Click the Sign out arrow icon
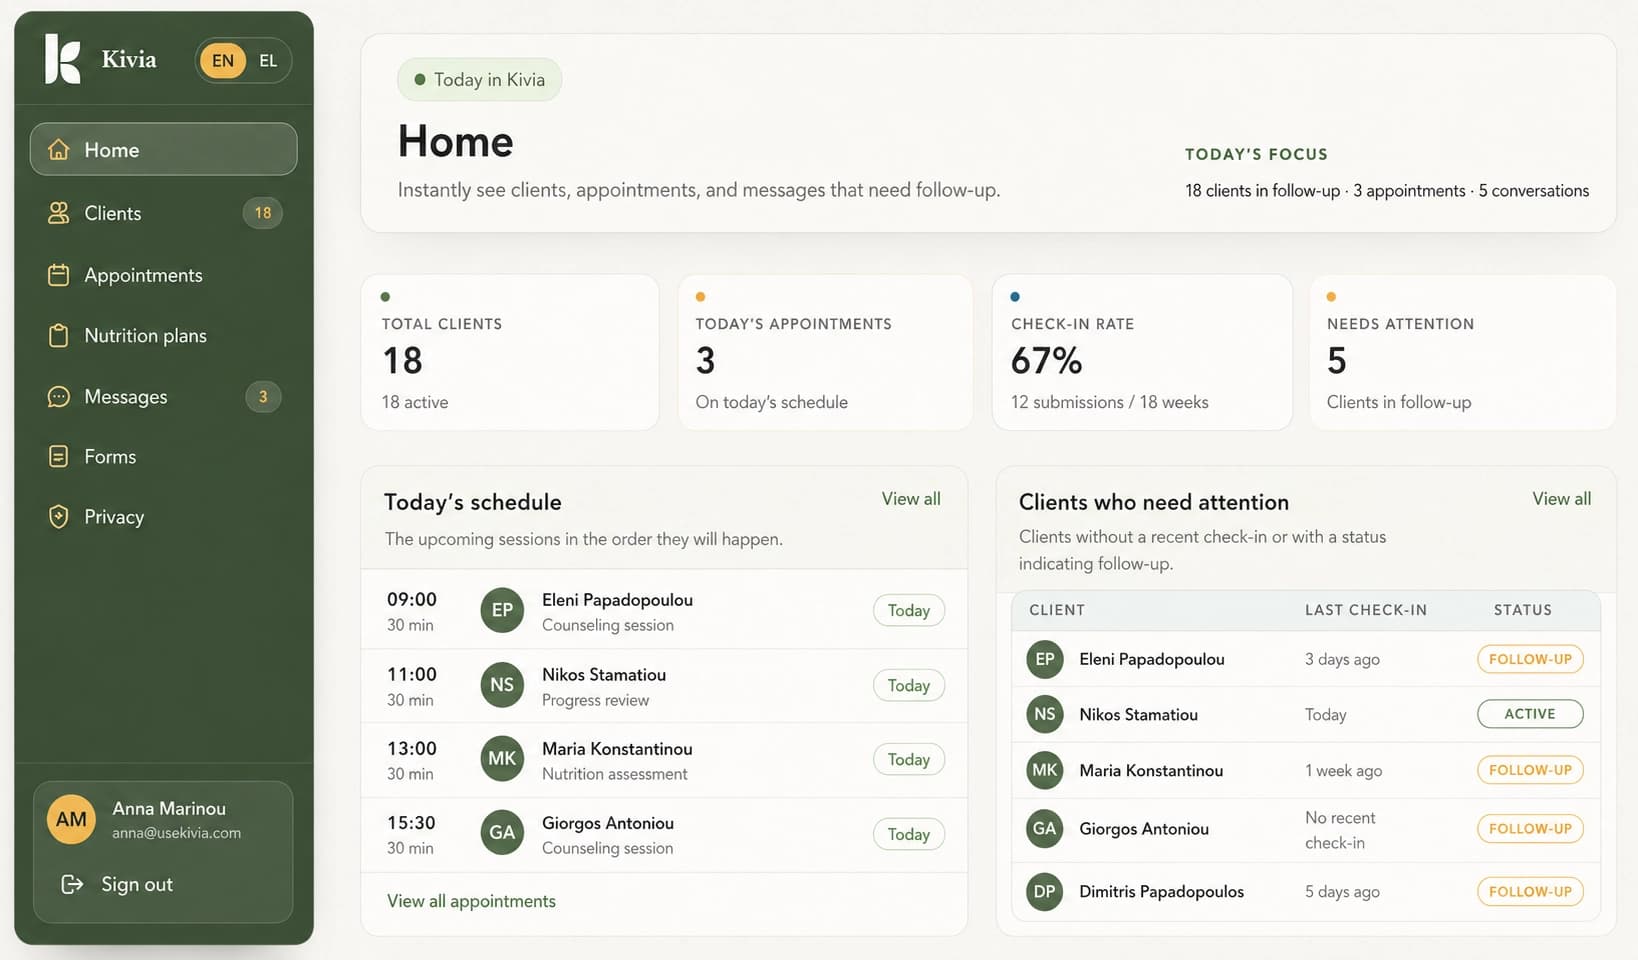The width and height of the screenshot is (1638, 960). tap(72, 884)
